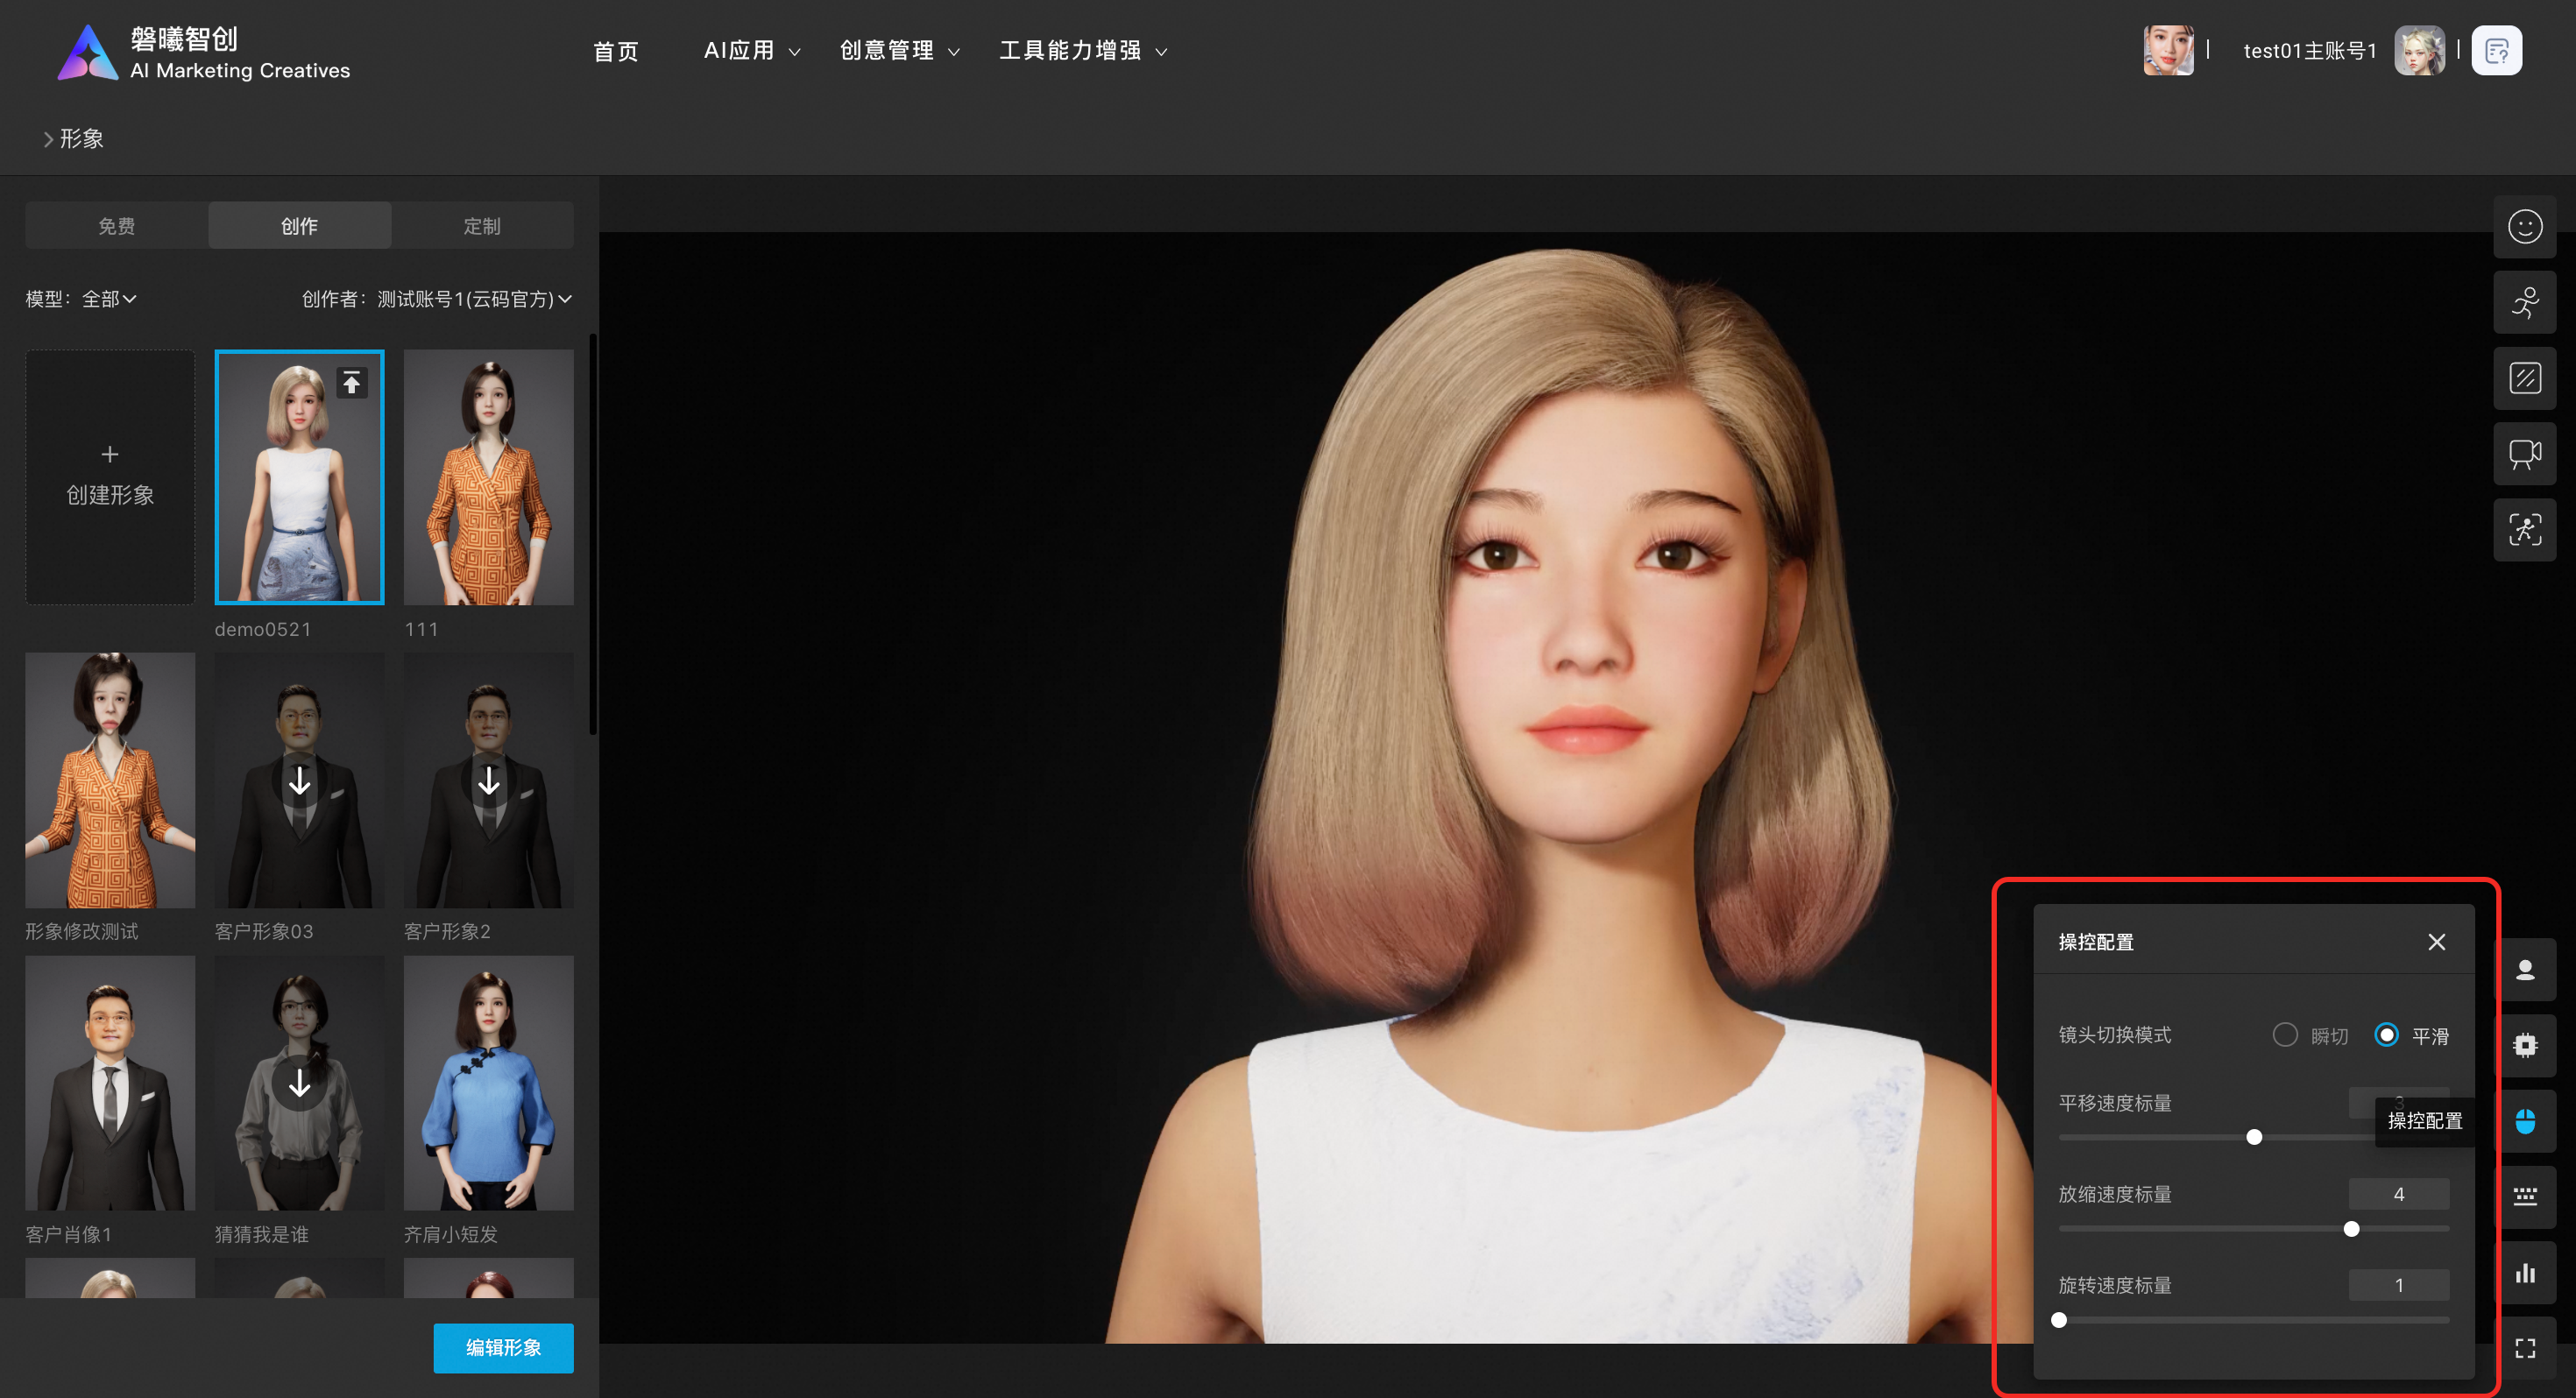
Task: Select the 齐肩小短发 avatar thumbnail
Action: click(x=489, y=1083)
